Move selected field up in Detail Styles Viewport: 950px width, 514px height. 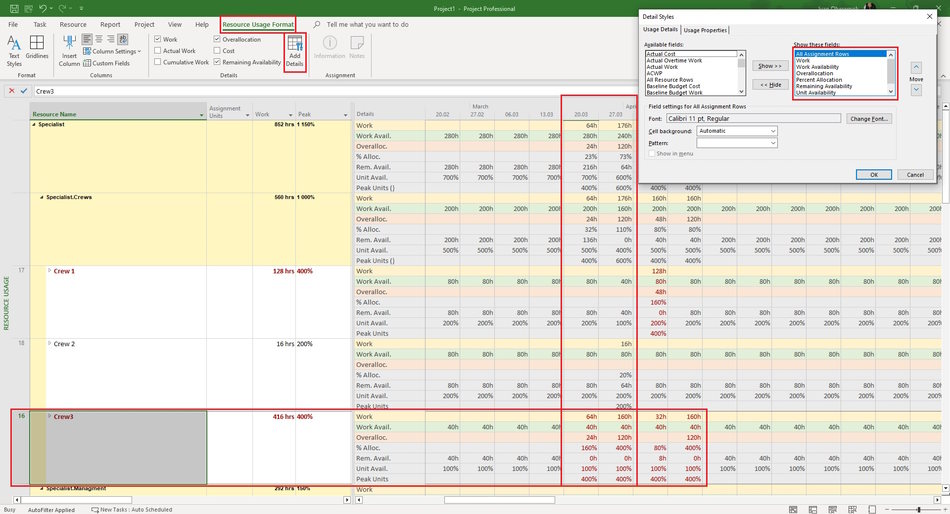(916, 67)
